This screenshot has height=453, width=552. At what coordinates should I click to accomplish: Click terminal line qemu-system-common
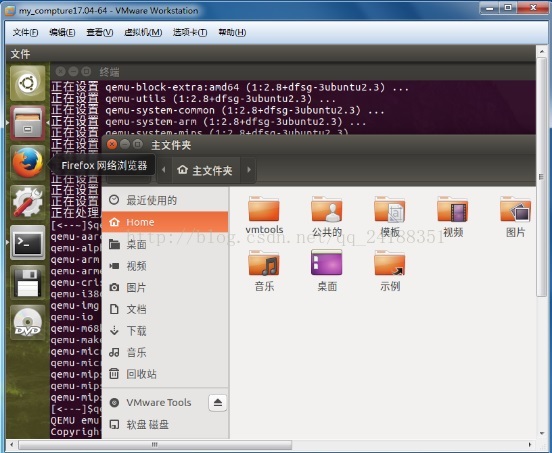218,110
